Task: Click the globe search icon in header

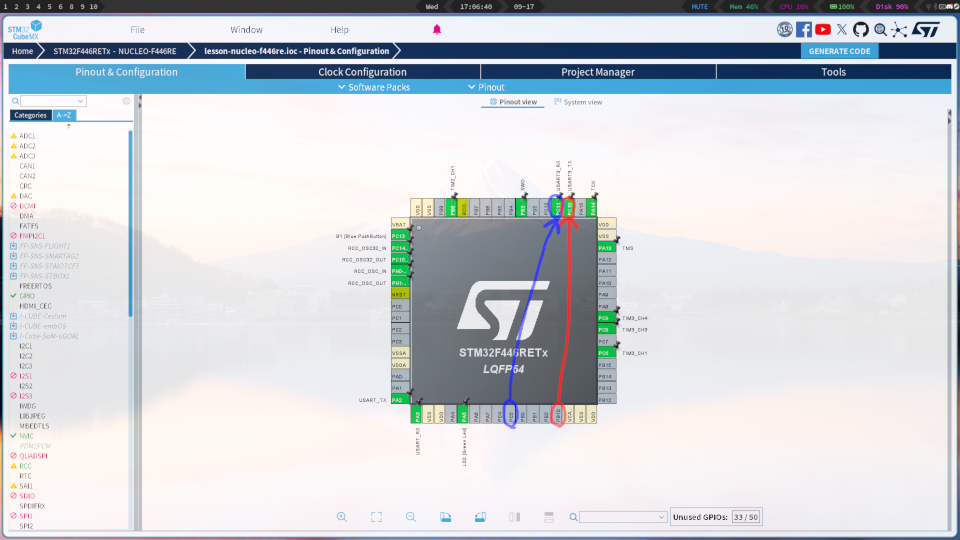Action: 880,29
